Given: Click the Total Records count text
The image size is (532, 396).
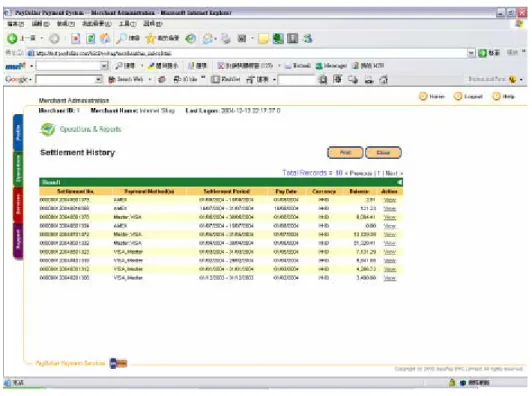Looking at the screenshot, I should 312,173.
